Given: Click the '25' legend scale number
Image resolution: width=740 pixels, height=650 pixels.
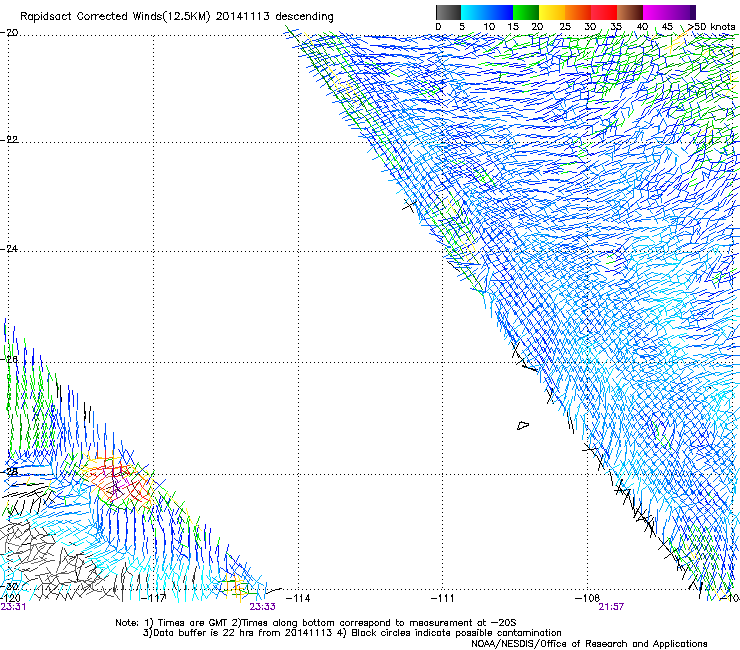Looking at the screenshot, I should pos(565,27).
